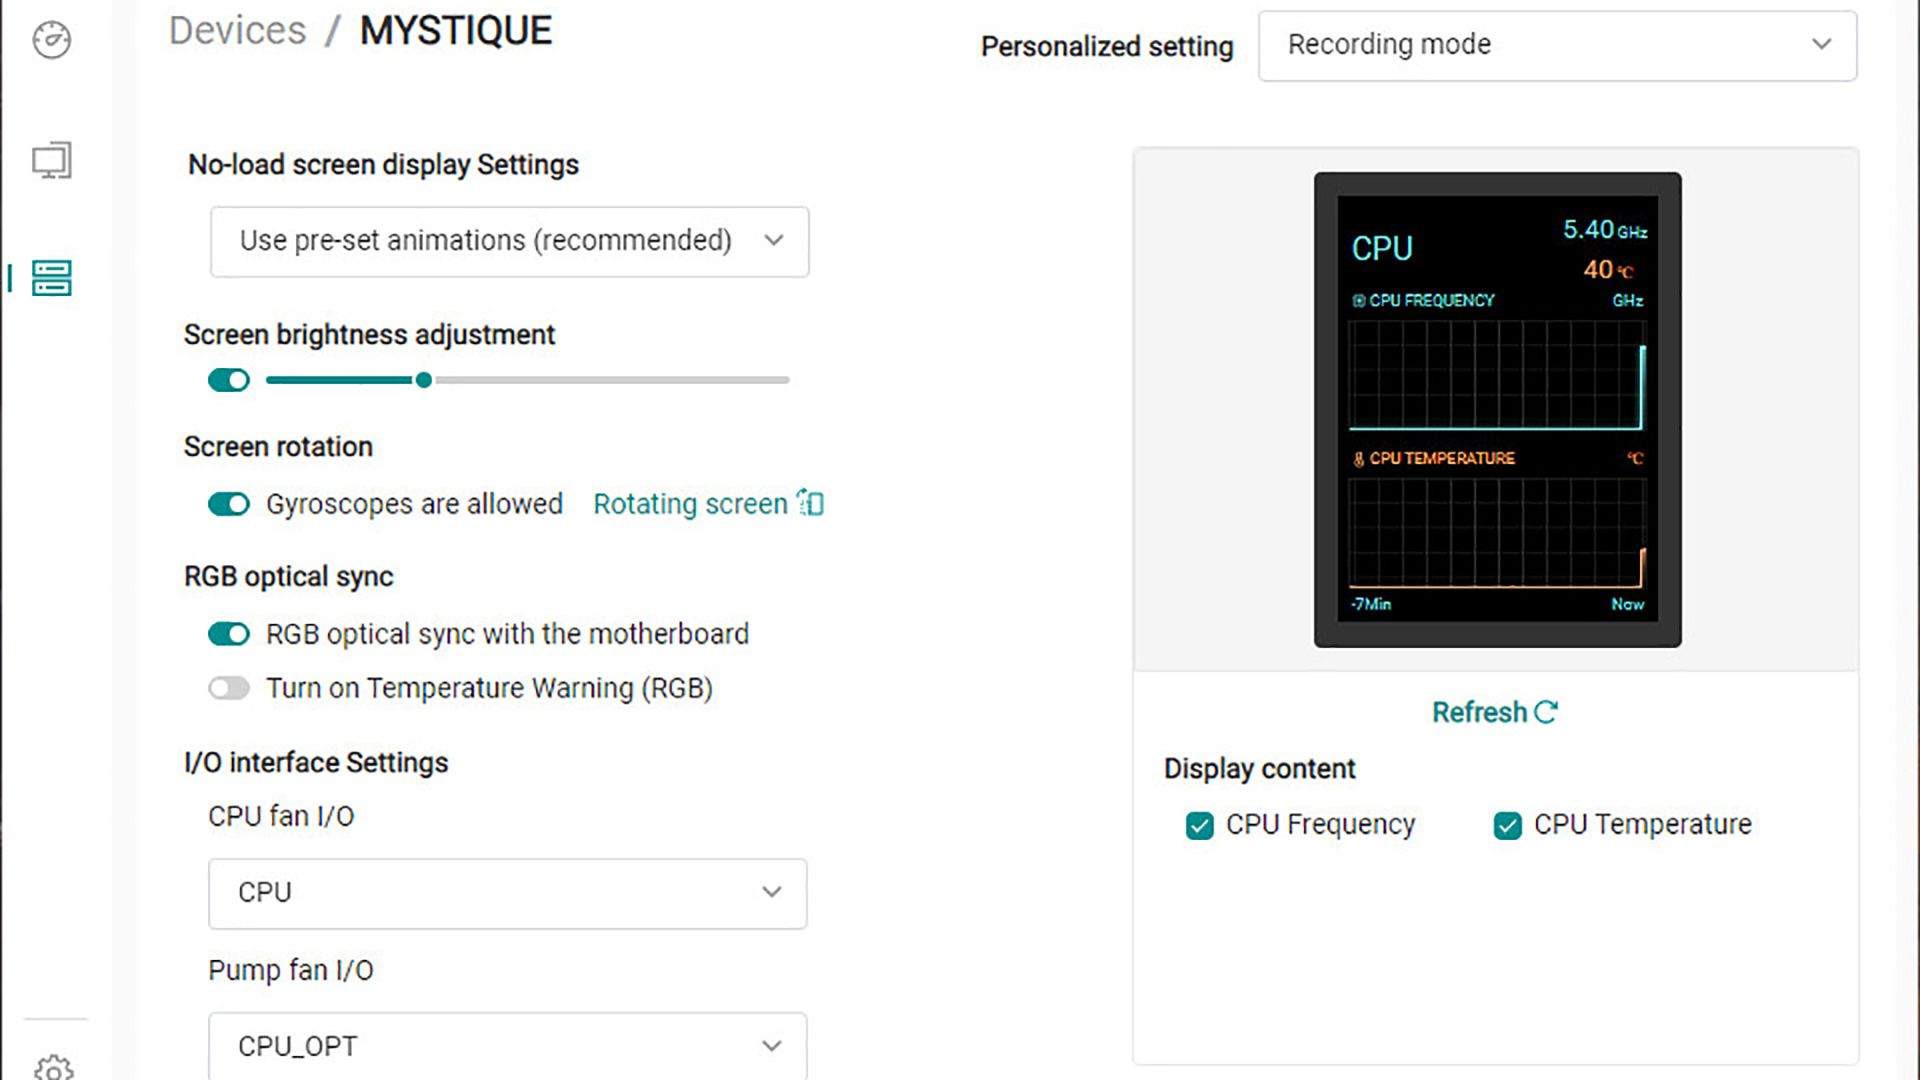Expand Pump fan I/O CPU_OPT dropdown

507,1046
